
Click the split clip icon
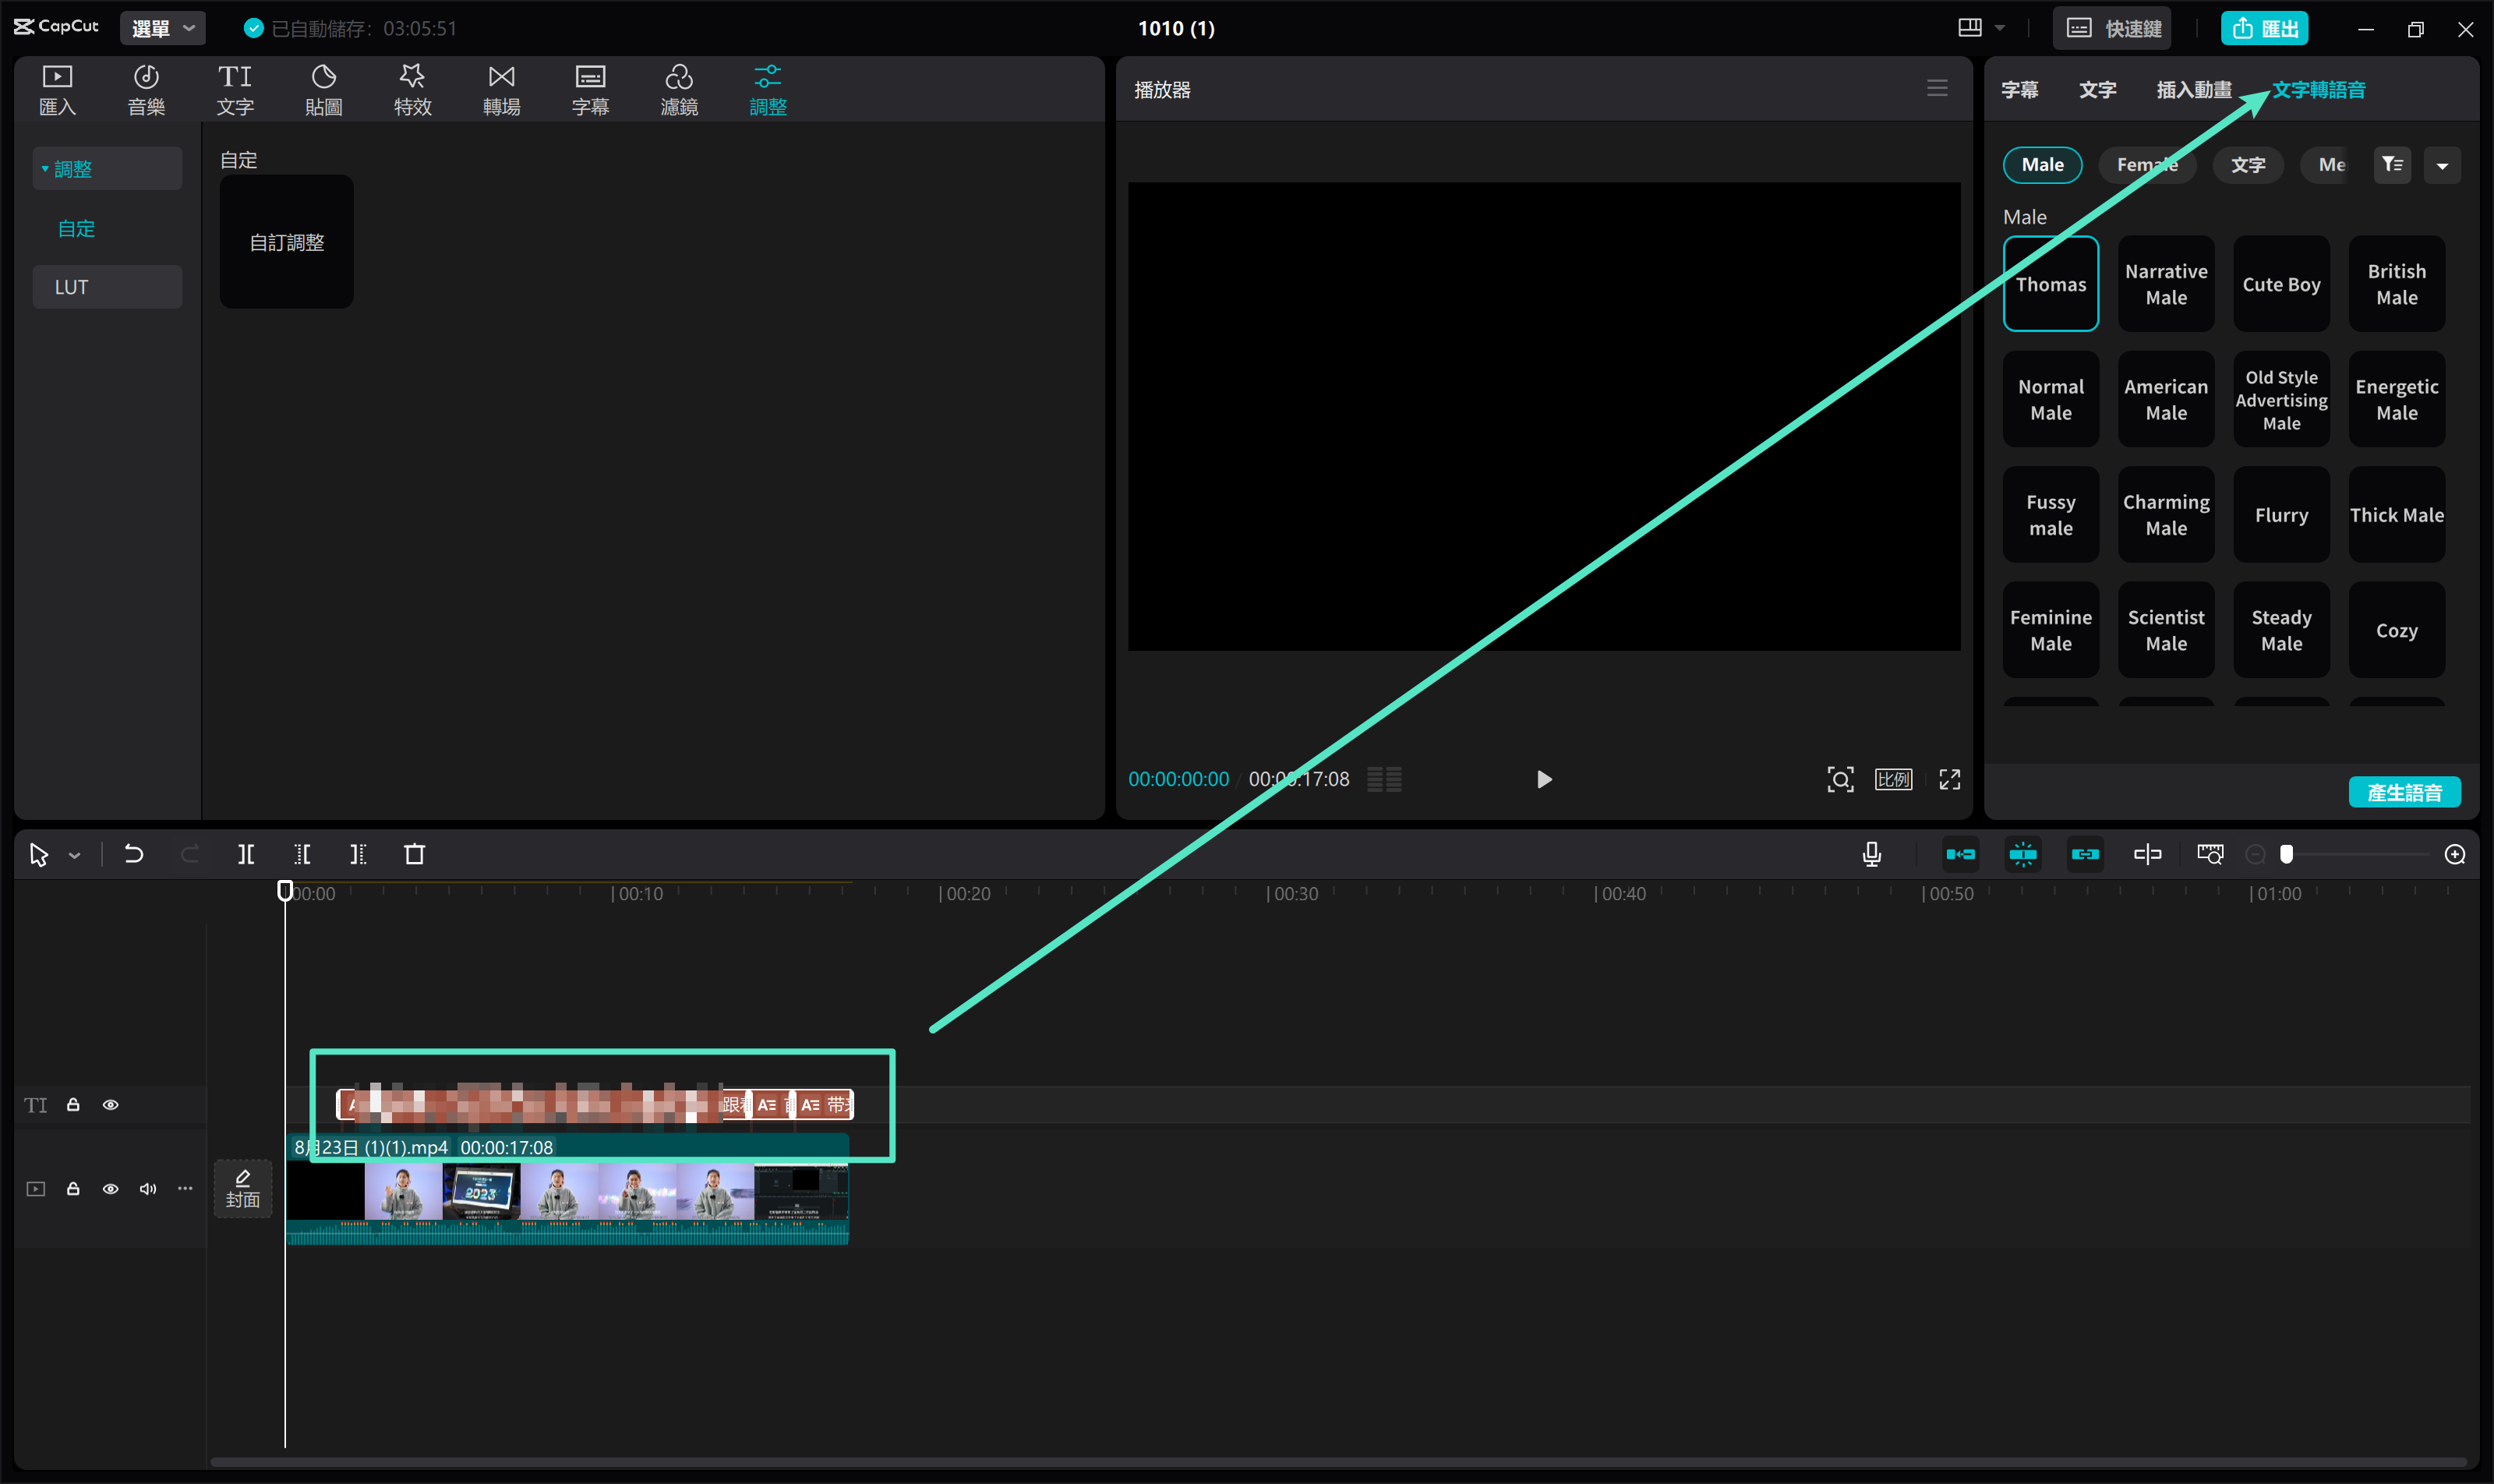244,855
